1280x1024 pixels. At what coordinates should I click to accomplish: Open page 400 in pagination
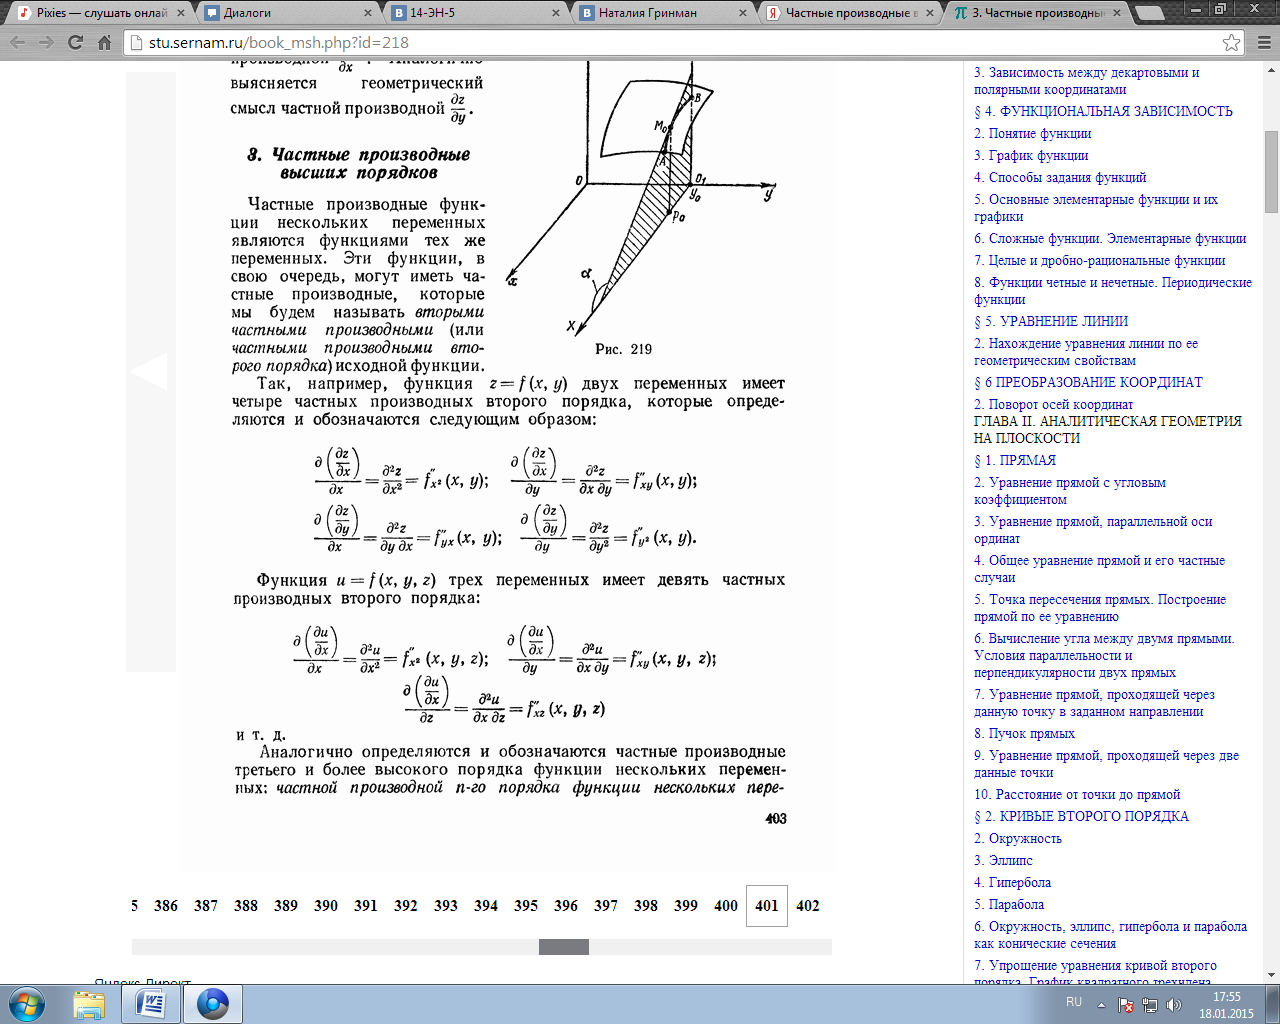(x=726, y=906)
